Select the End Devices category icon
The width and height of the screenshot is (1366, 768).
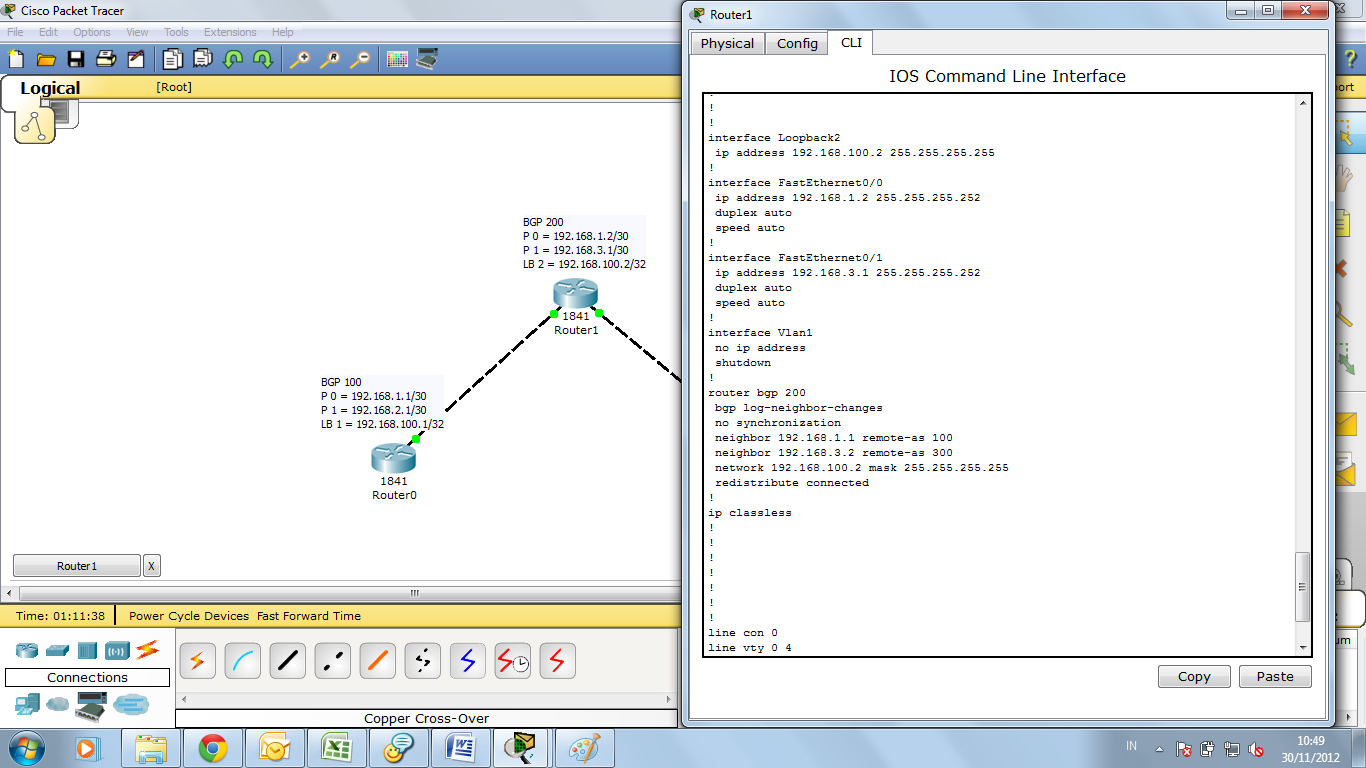coord(27,704)
